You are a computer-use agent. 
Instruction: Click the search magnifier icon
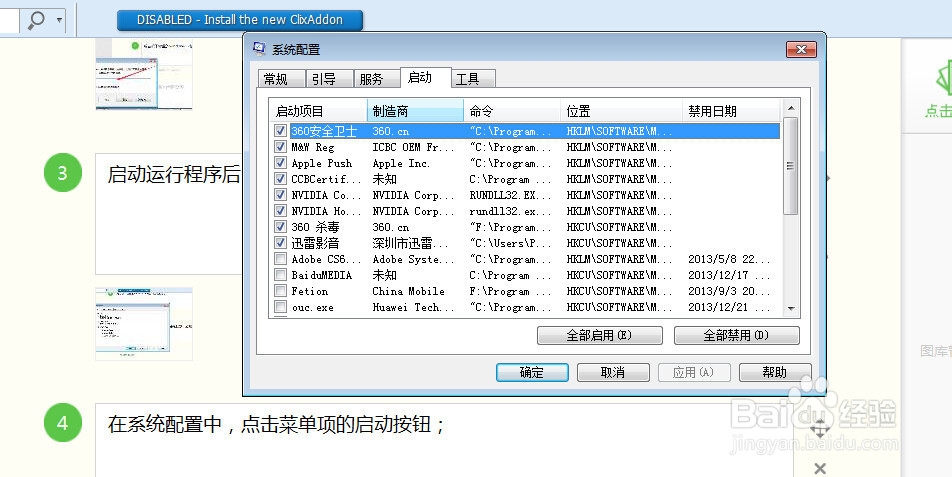tap(36, 20)
